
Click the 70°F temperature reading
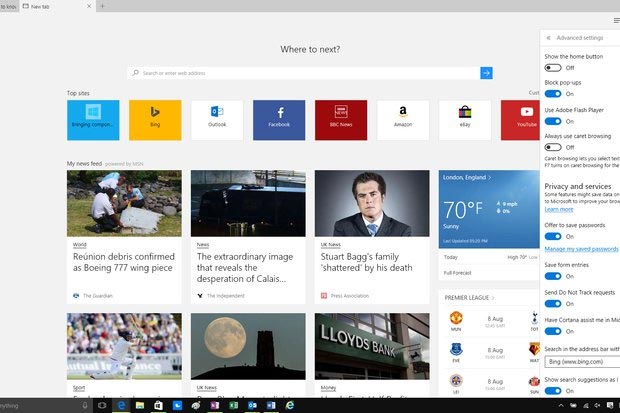pyautogui.click(x=463, y=209)
